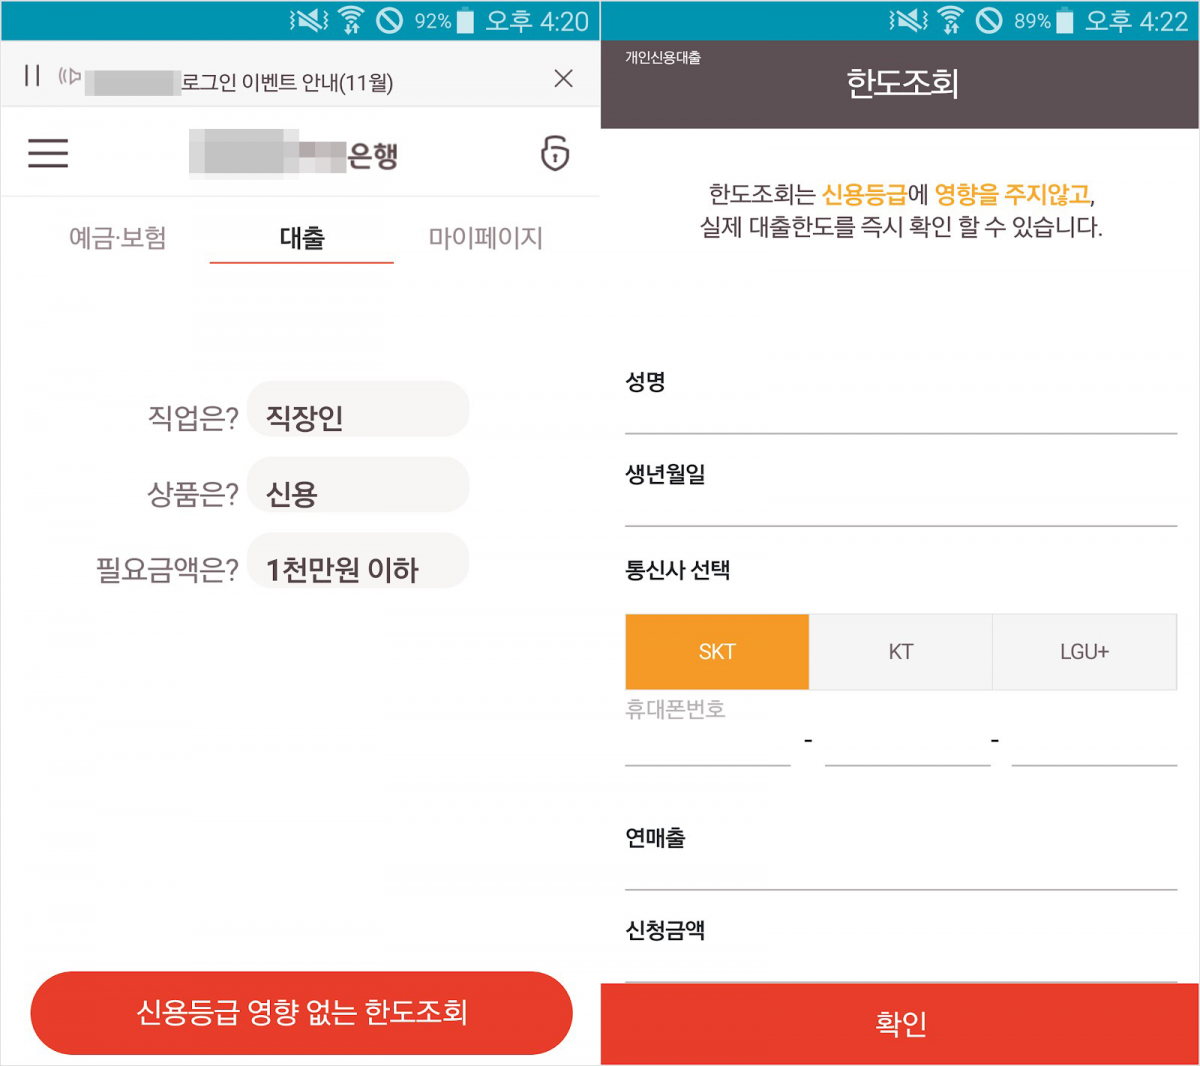
Task: Open the 직장인 occupation selector
Action: point(357,409)
